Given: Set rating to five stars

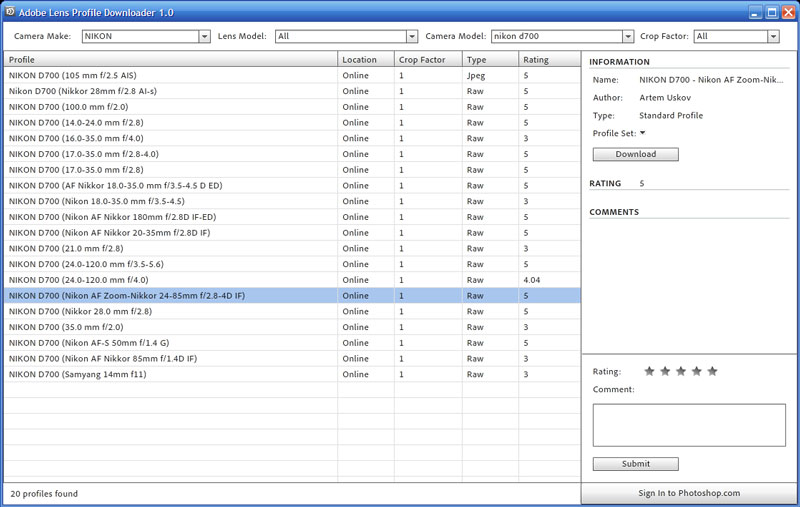Looking at the screenshot, I should 712,371.
